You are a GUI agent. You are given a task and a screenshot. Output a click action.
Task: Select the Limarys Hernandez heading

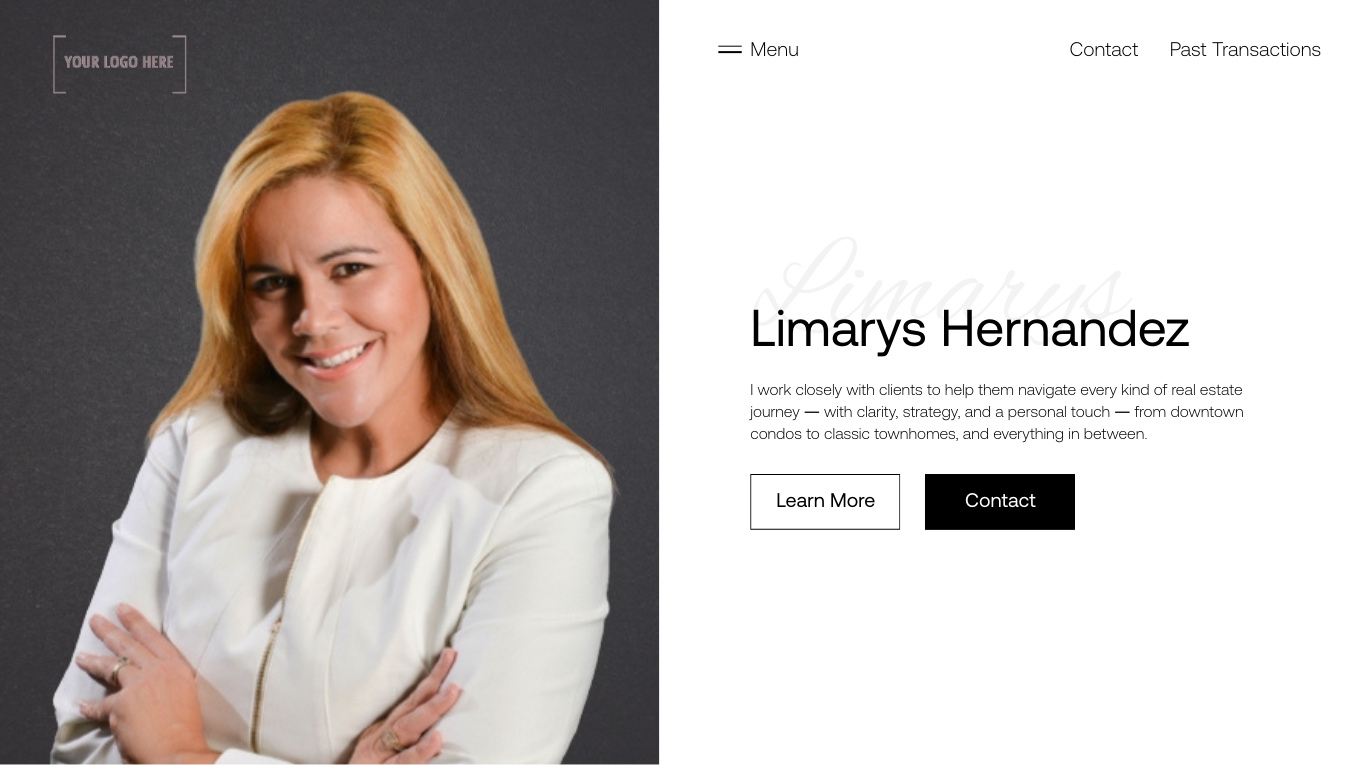[x=969, y=329]
